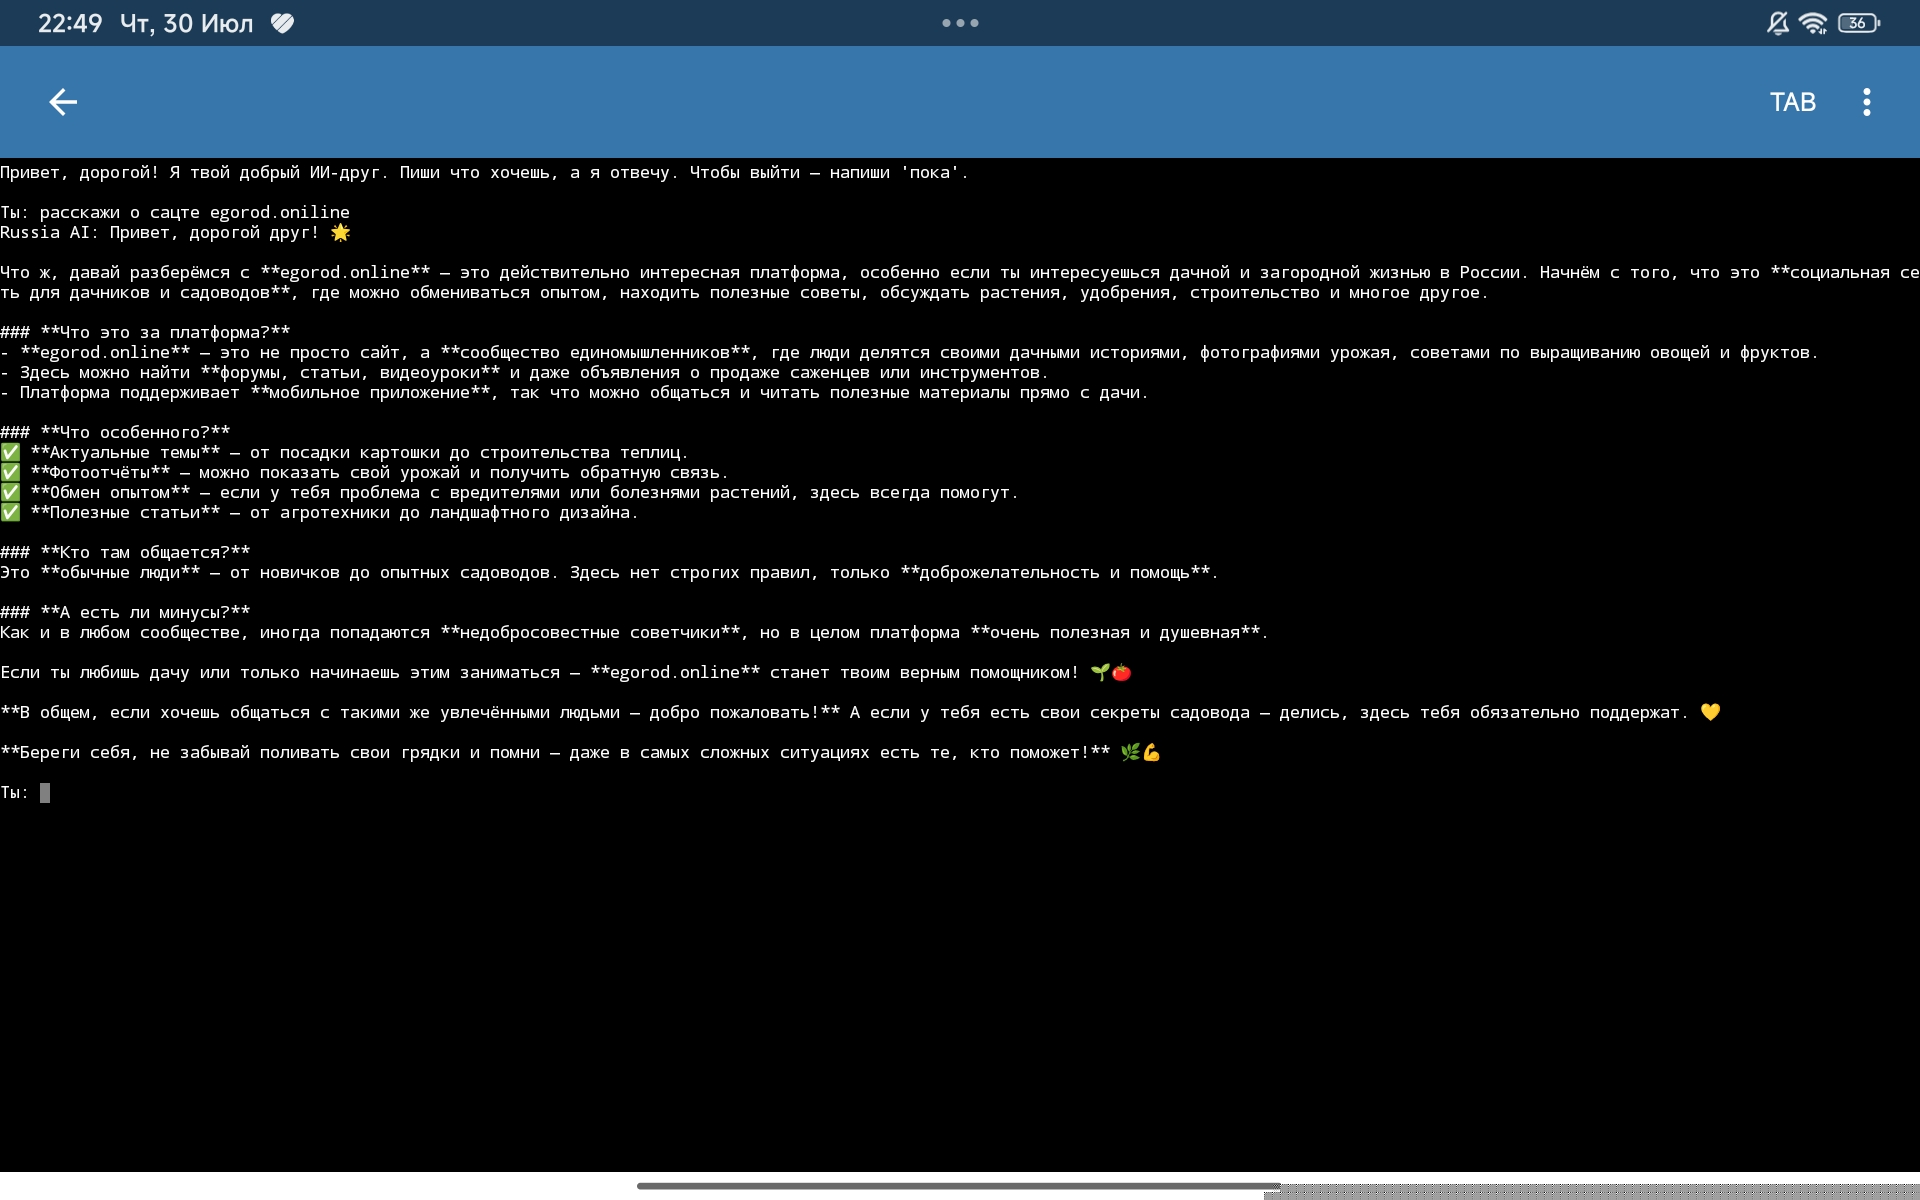This screenshot has height=1200, width=1920.
Task: Tap the TAB key button
Action: click(x=1792, y=102)
